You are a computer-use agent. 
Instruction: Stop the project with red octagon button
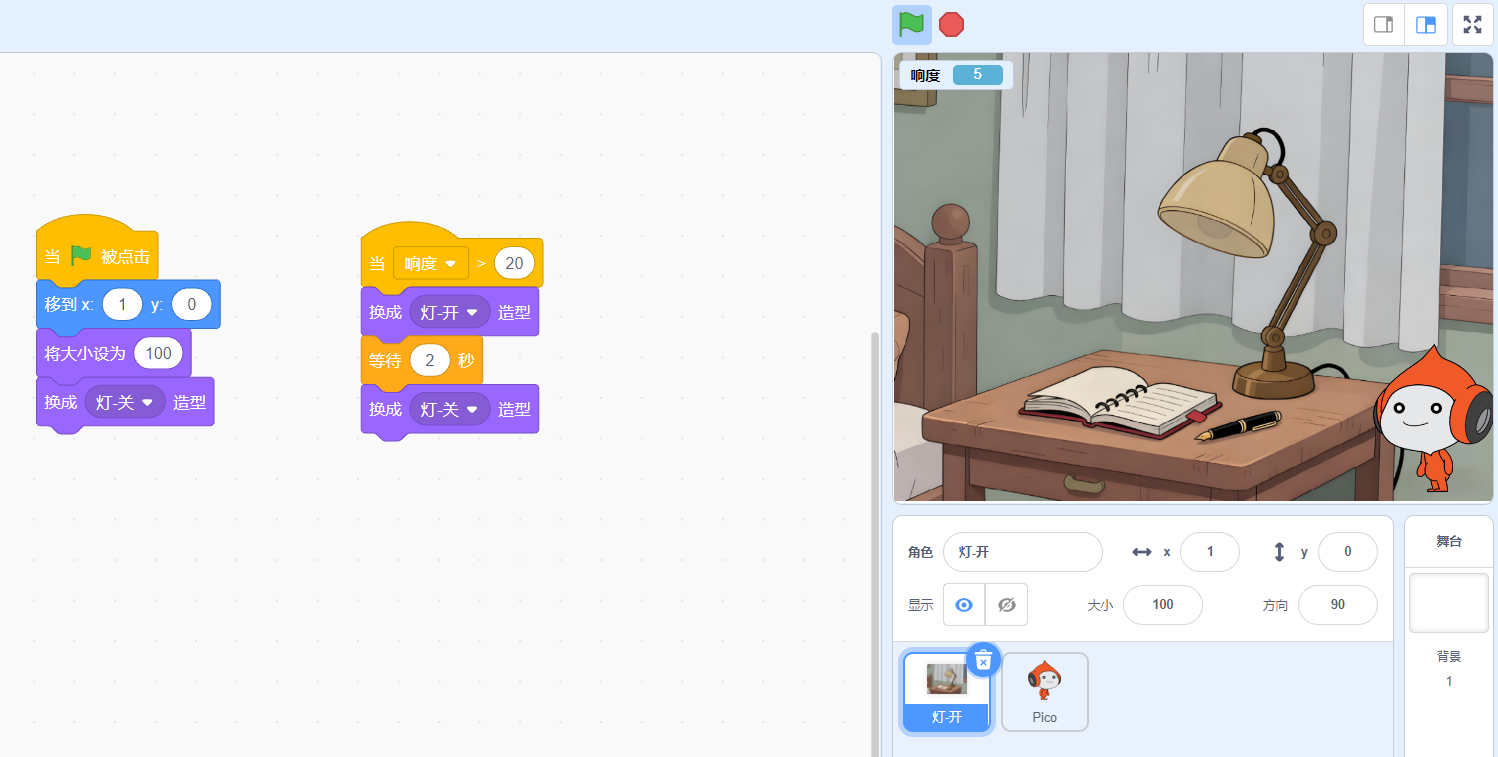pos(952,24)
